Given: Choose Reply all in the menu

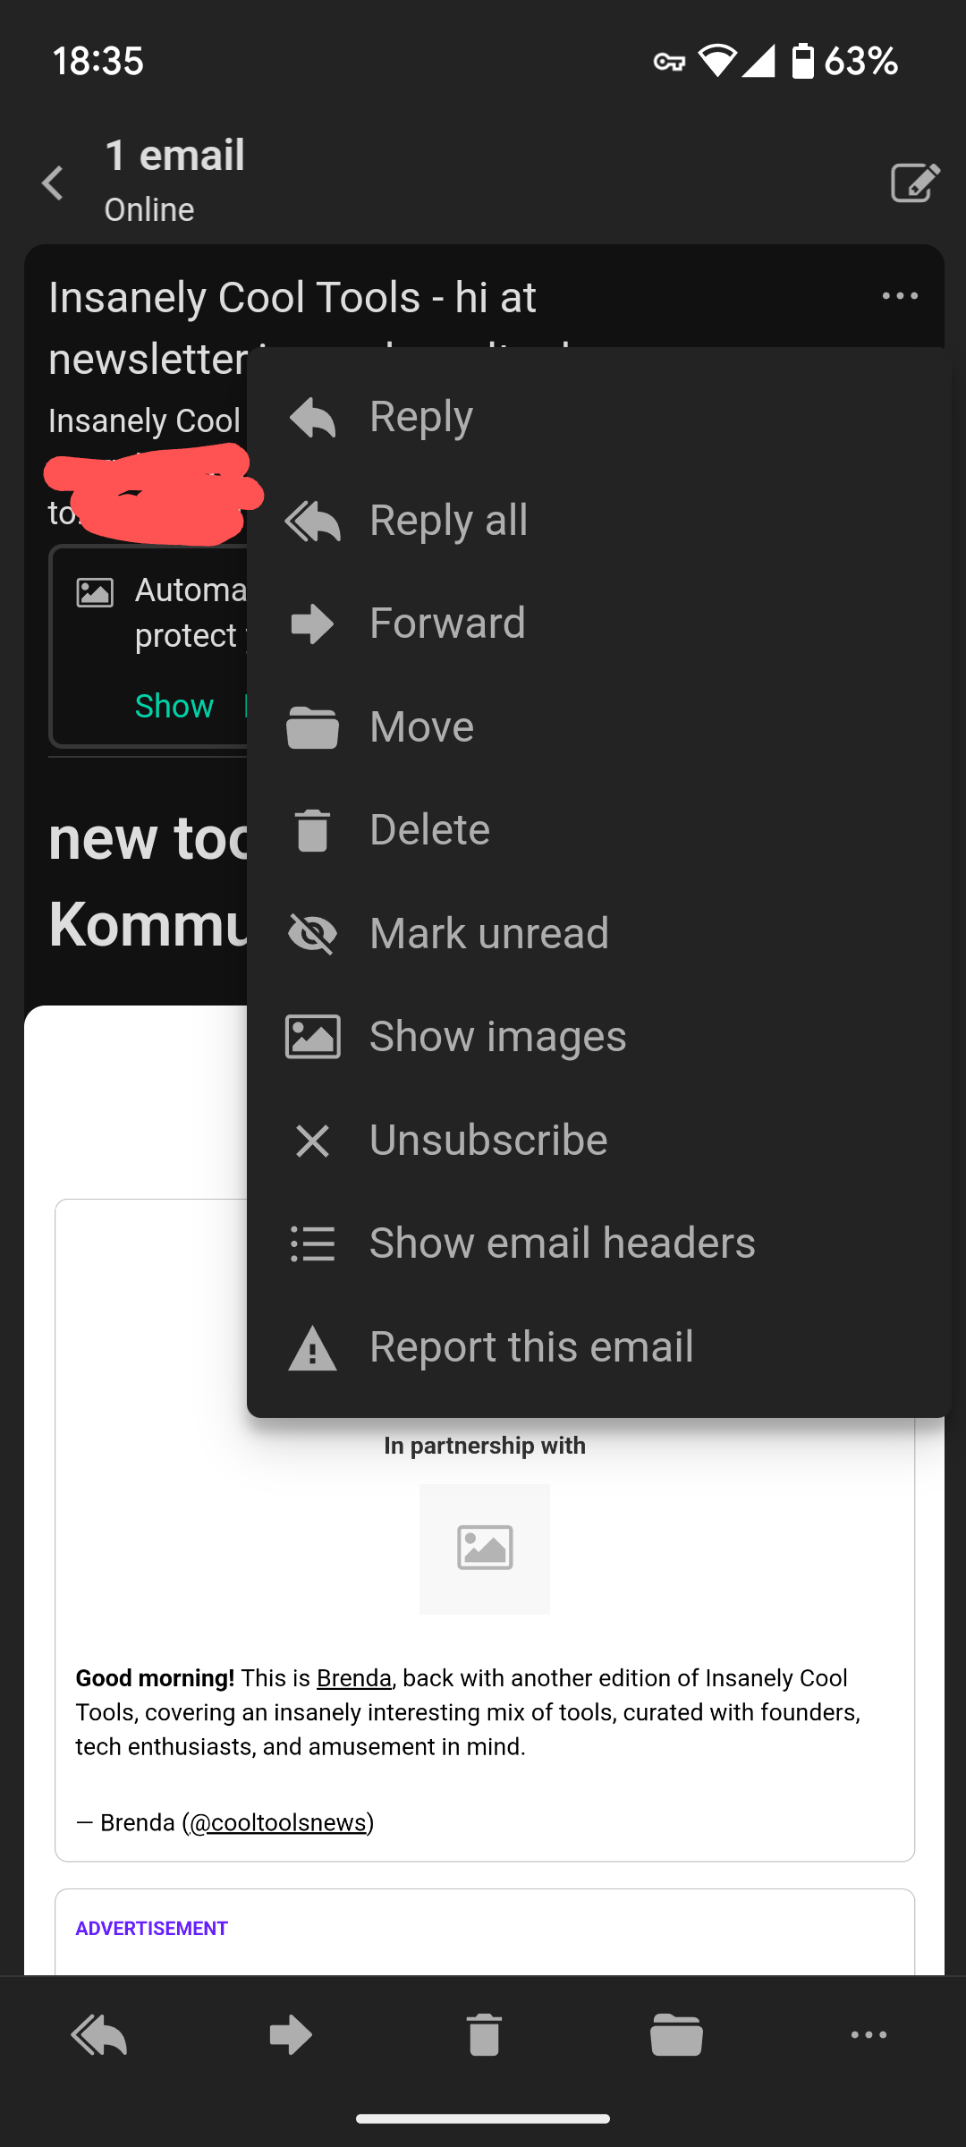Looking at the screenshot, I should [x=448, y=521].
